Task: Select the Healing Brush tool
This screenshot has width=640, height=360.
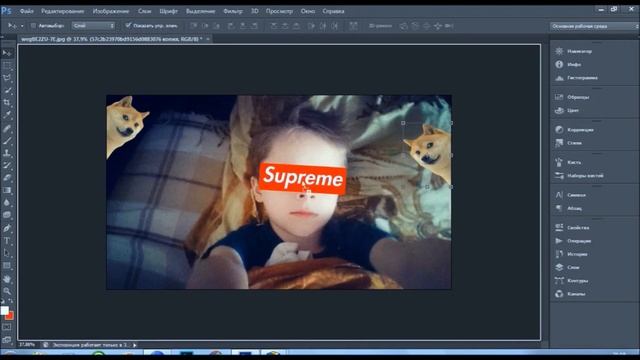Action: (x=7, y=129)
